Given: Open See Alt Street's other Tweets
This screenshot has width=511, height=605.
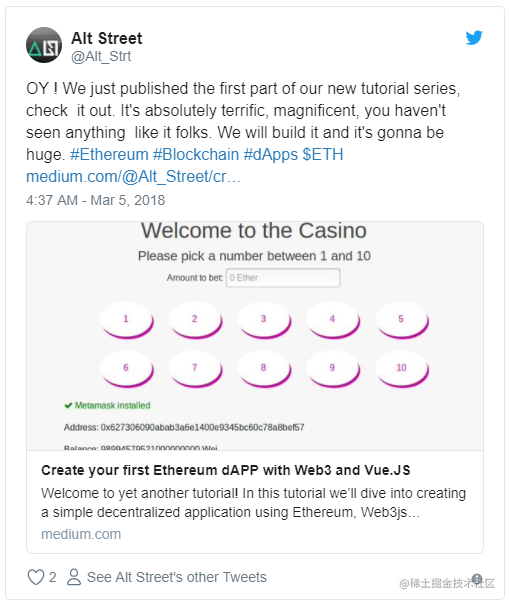Looking at the screenshot, I should [177, 577].
